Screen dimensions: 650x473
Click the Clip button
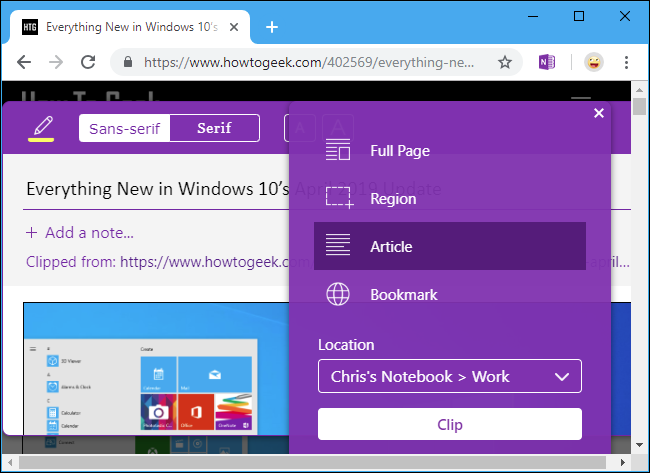[450, 424]
